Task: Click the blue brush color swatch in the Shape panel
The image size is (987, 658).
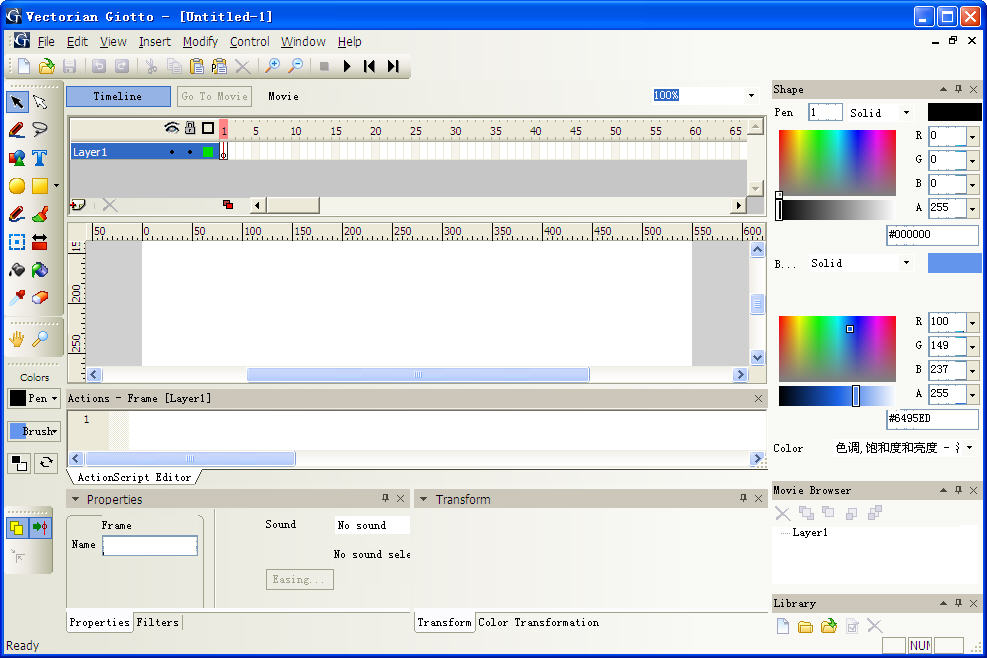Action: click(x=954, y=263)
